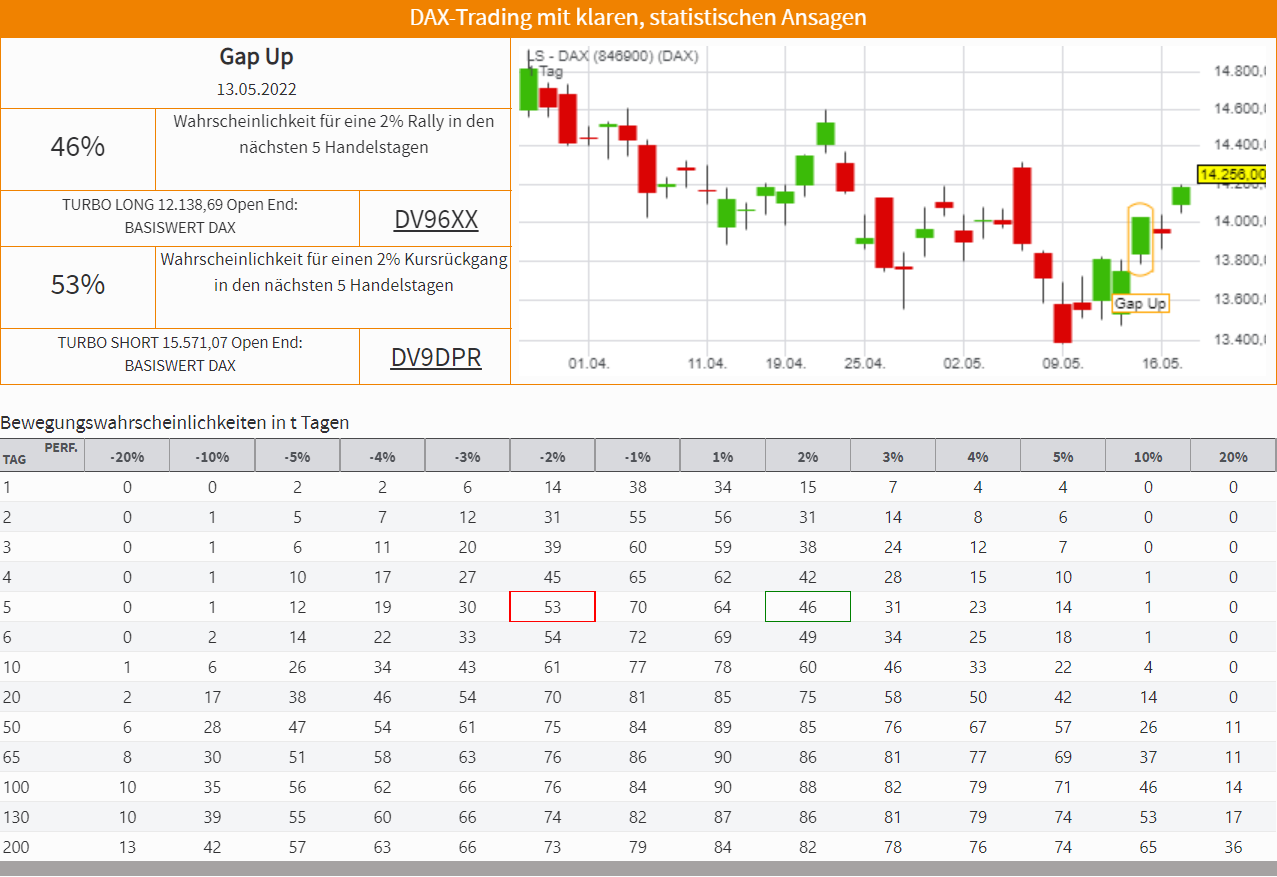Click the 16.05. date on chart axis
Image resolution: width=1277 pixels, height=877 pixels.
coord(1161,363)
